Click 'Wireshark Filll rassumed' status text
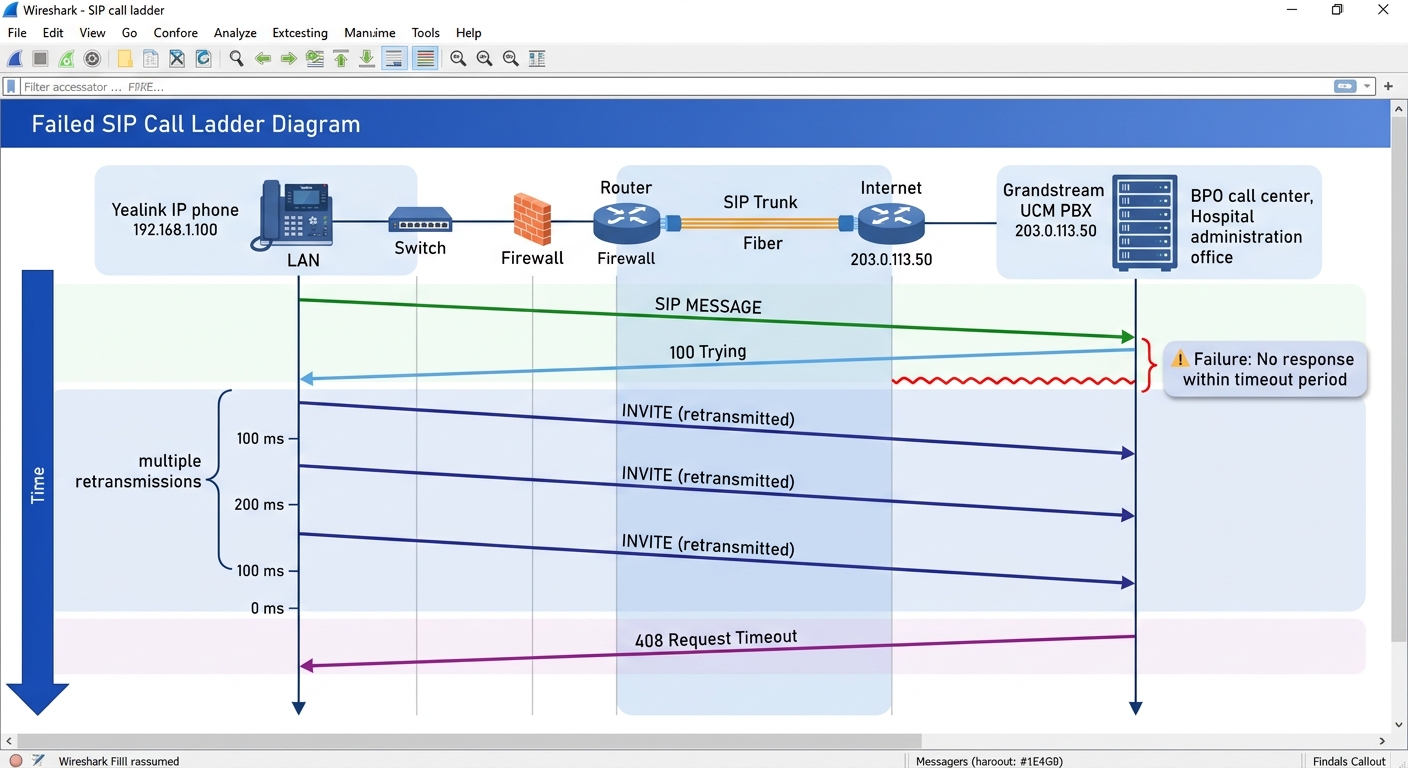The image size is (1408, 768). (119, 761)
